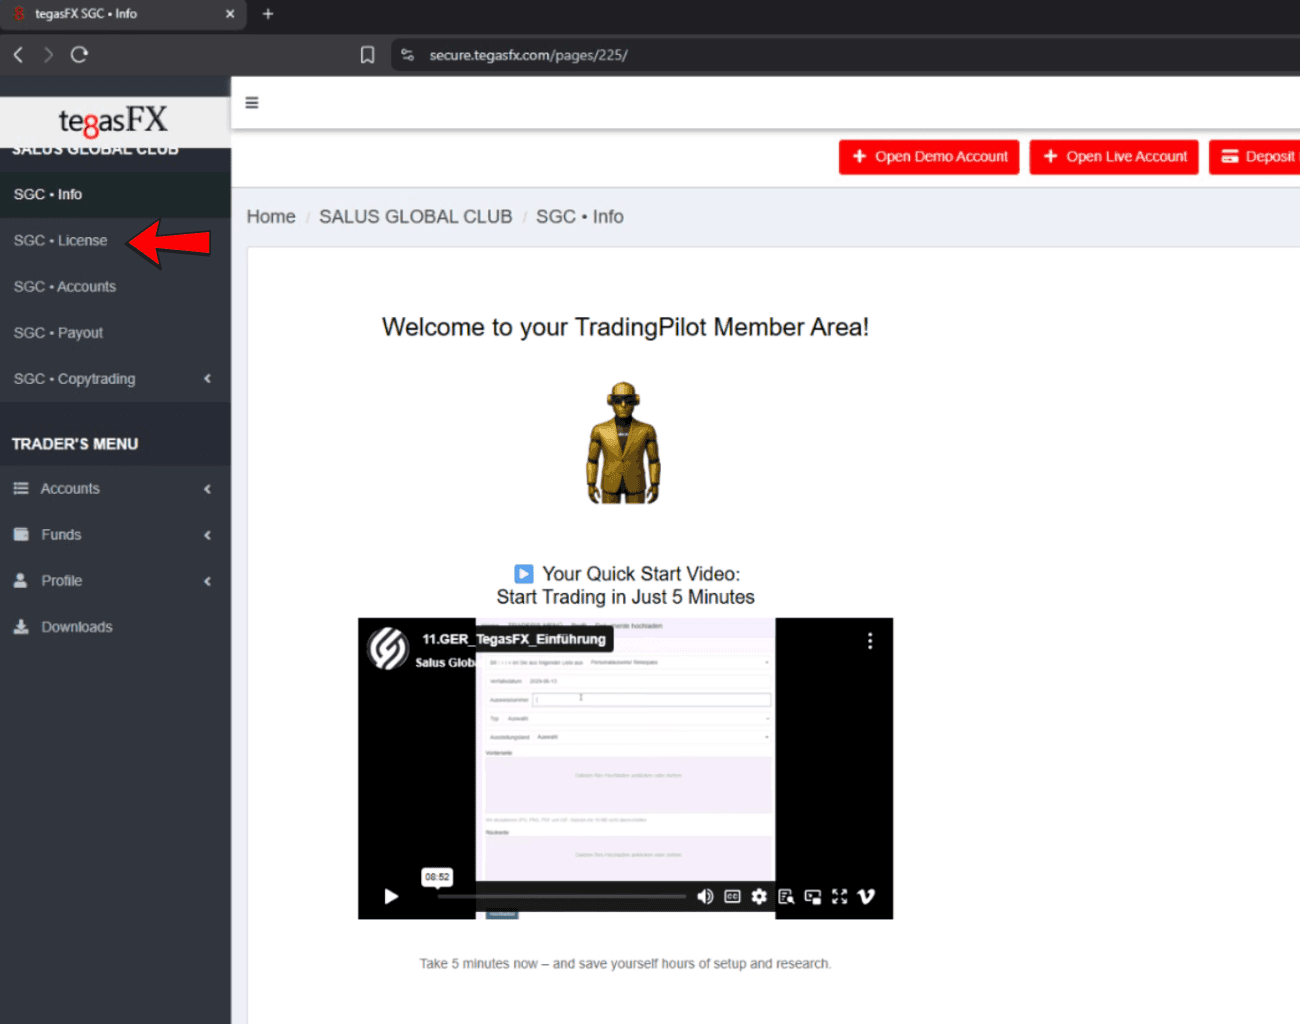Click Open Live Account button

[x=1114, y=157]
